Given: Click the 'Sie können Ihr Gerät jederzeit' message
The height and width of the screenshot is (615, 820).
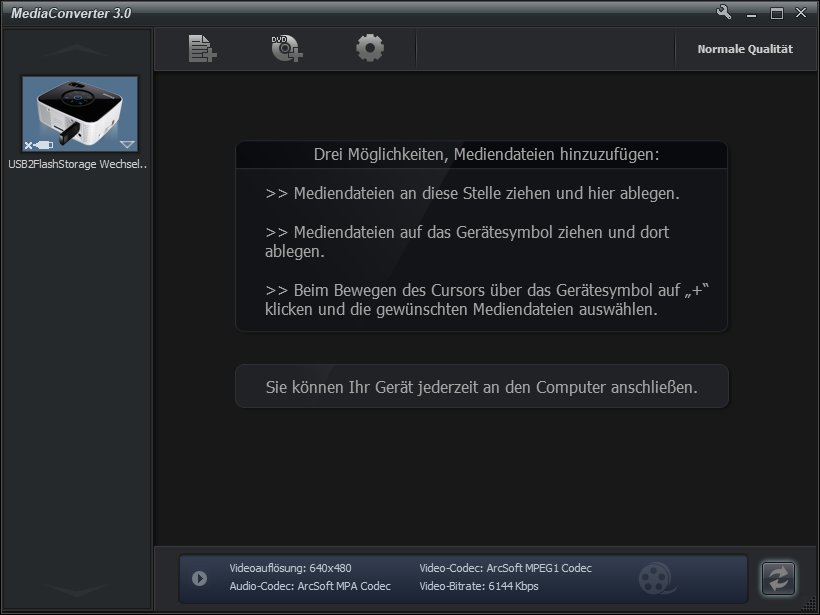Looking at the screenshot, I should click(x=482, y=387).
